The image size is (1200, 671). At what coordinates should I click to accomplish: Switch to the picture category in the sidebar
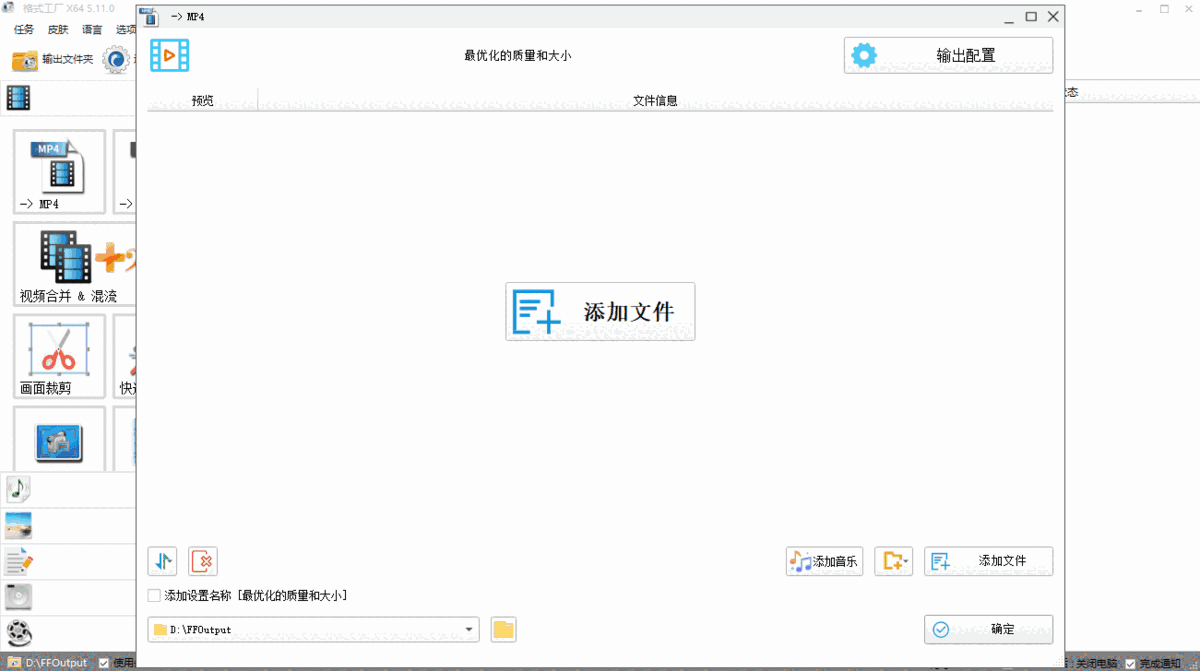click(x=18, y=524)
